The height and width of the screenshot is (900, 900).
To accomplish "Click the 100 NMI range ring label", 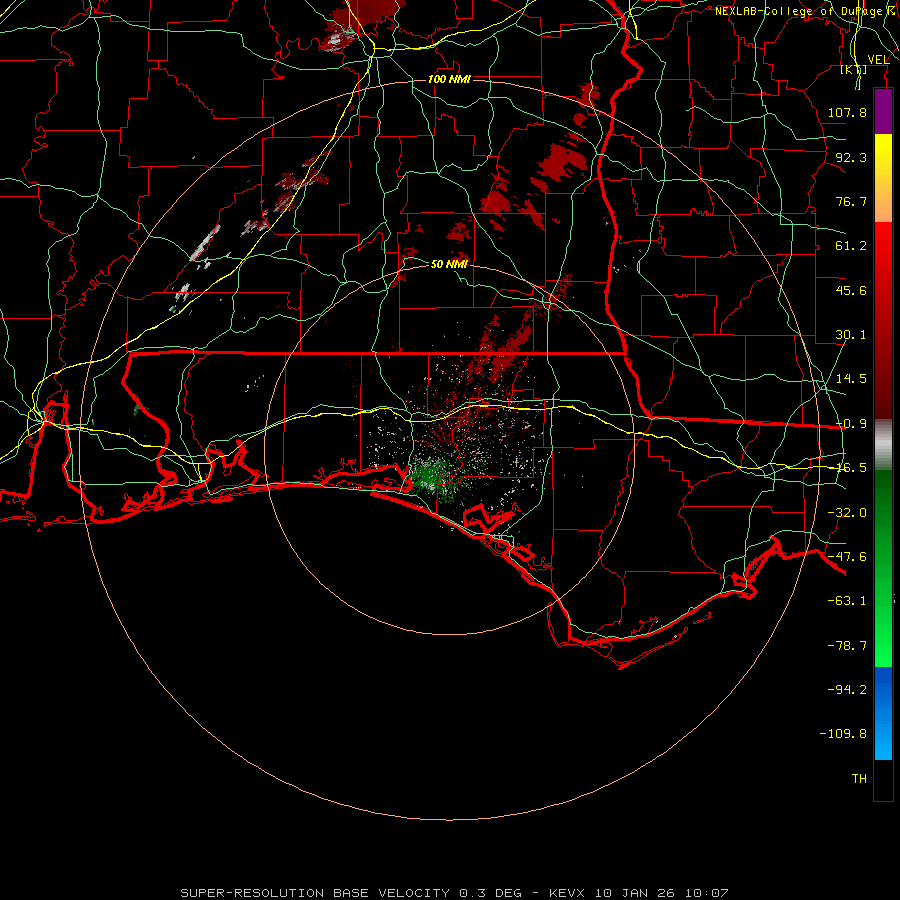I will (449, 79).
